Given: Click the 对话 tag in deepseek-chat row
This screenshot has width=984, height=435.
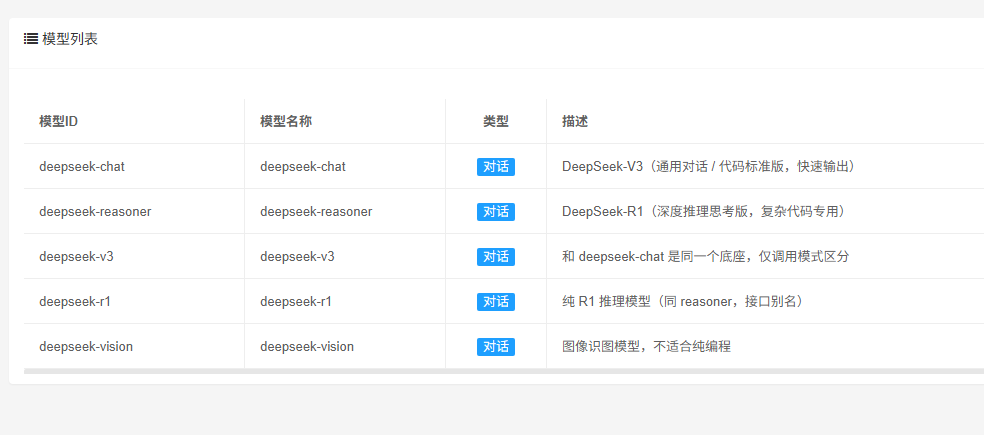Looking at the screenshot, I should 496,166.
